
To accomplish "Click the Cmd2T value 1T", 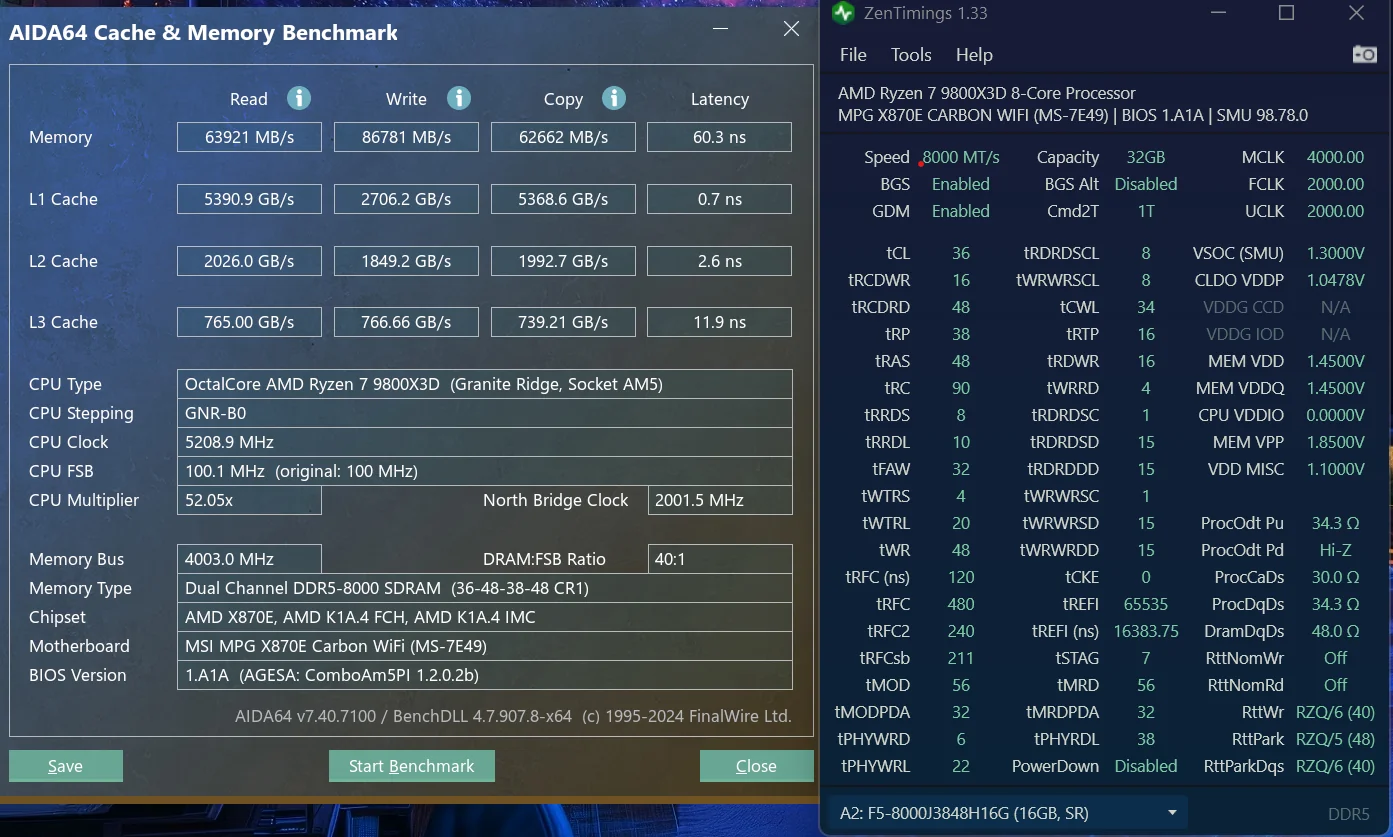I will coord(1146,211).
